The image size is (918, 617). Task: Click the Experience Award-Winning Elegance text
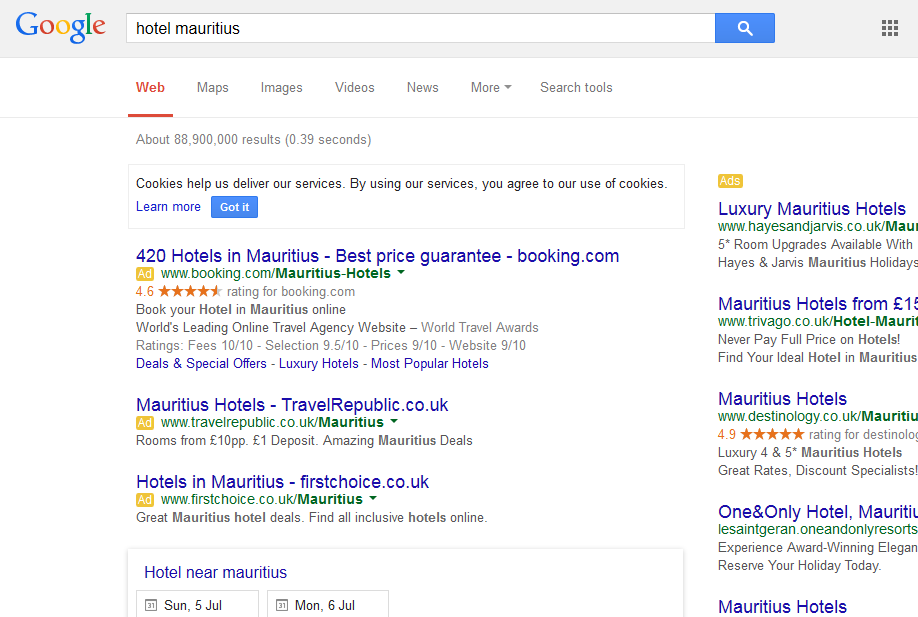pos(818,547)
